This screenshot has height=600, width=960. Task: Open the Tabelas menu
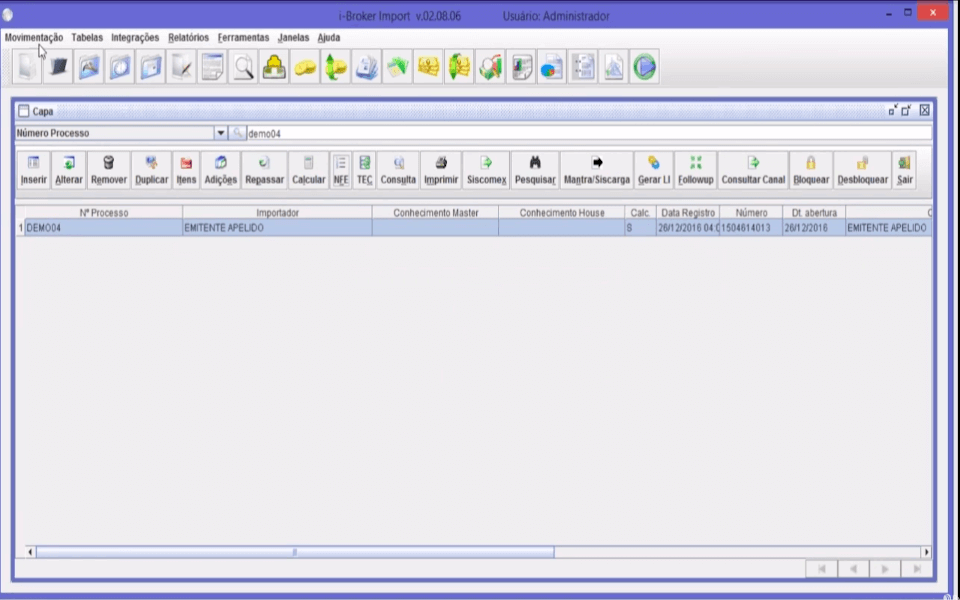(x=87, y=37)
